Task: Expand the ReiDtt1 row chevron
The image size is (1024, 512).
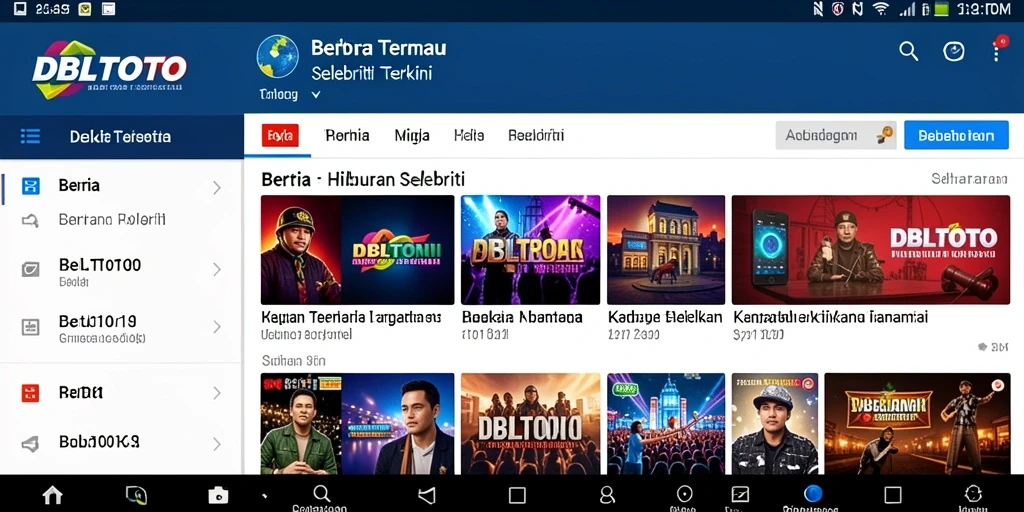Action: click(217, 393)
